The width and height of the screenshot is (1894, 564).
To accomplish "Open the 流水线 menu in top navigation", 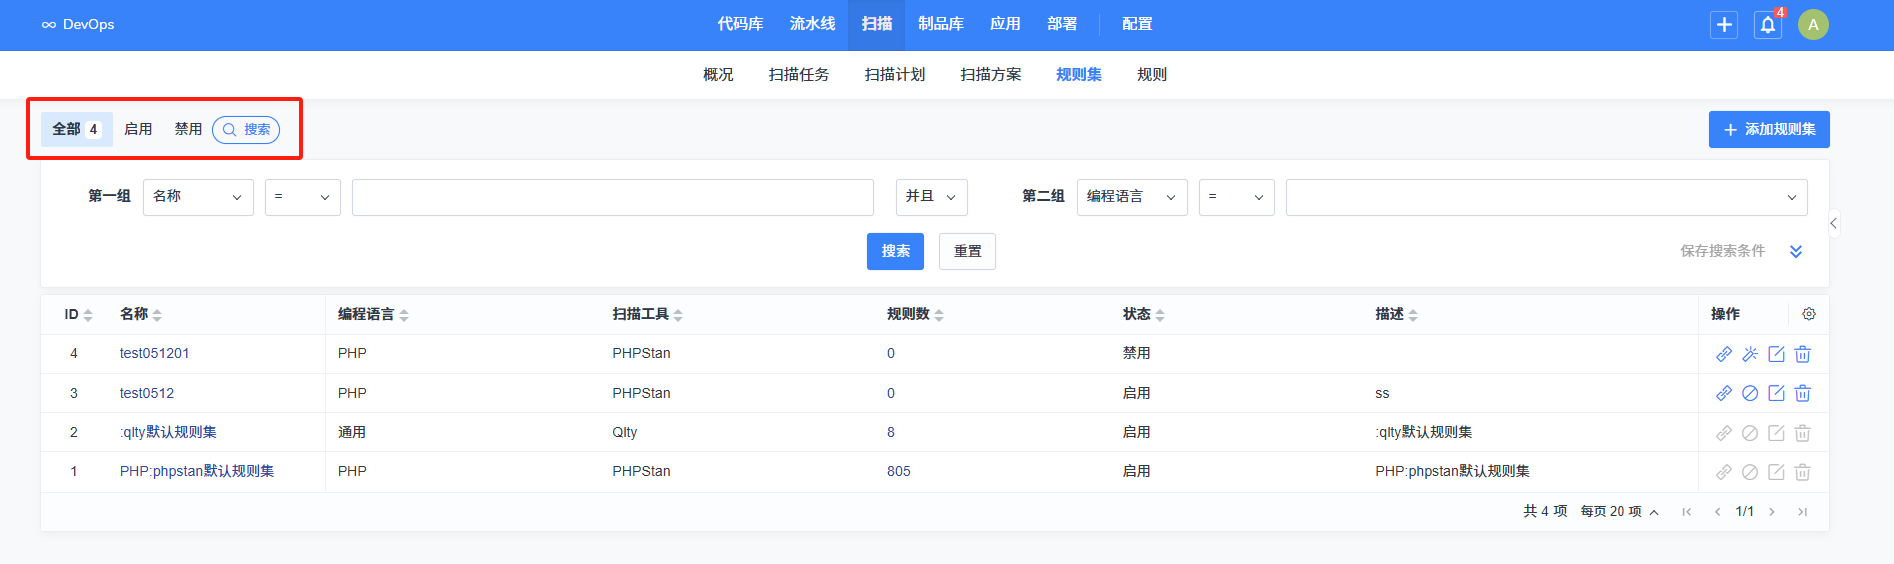I will point(812,24).
